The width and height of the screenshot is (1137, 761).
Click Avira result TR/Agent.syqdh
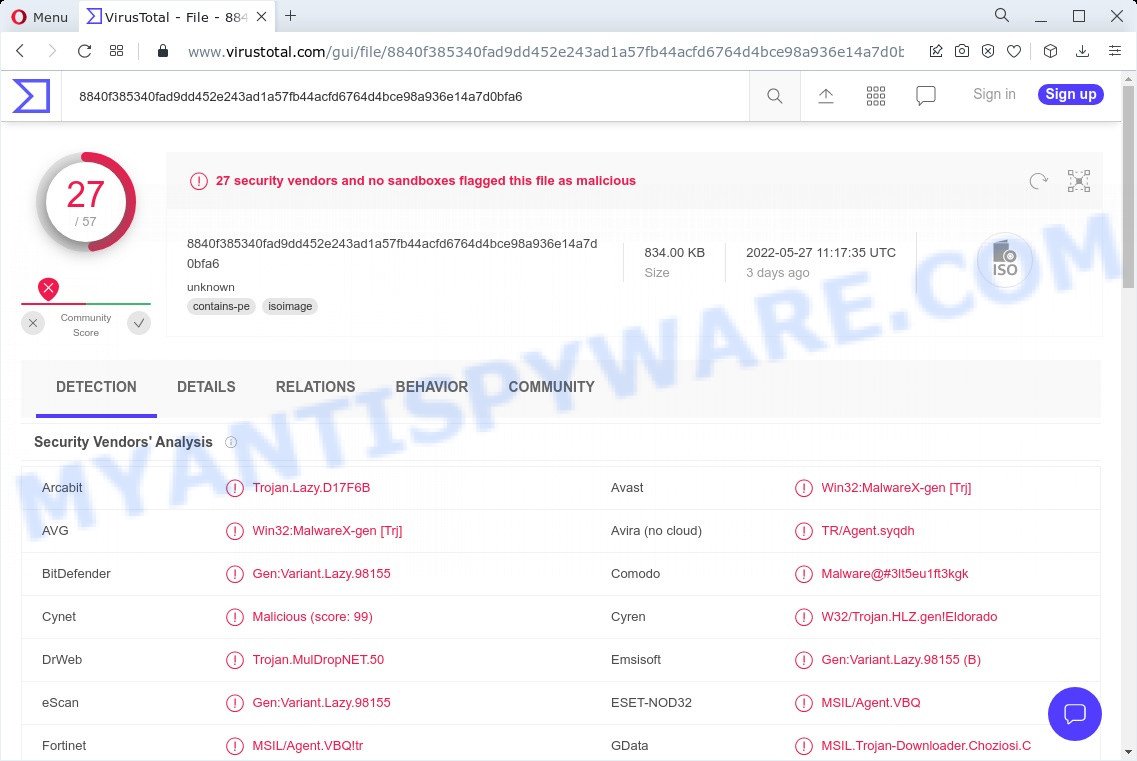click(x=867, y=530)
